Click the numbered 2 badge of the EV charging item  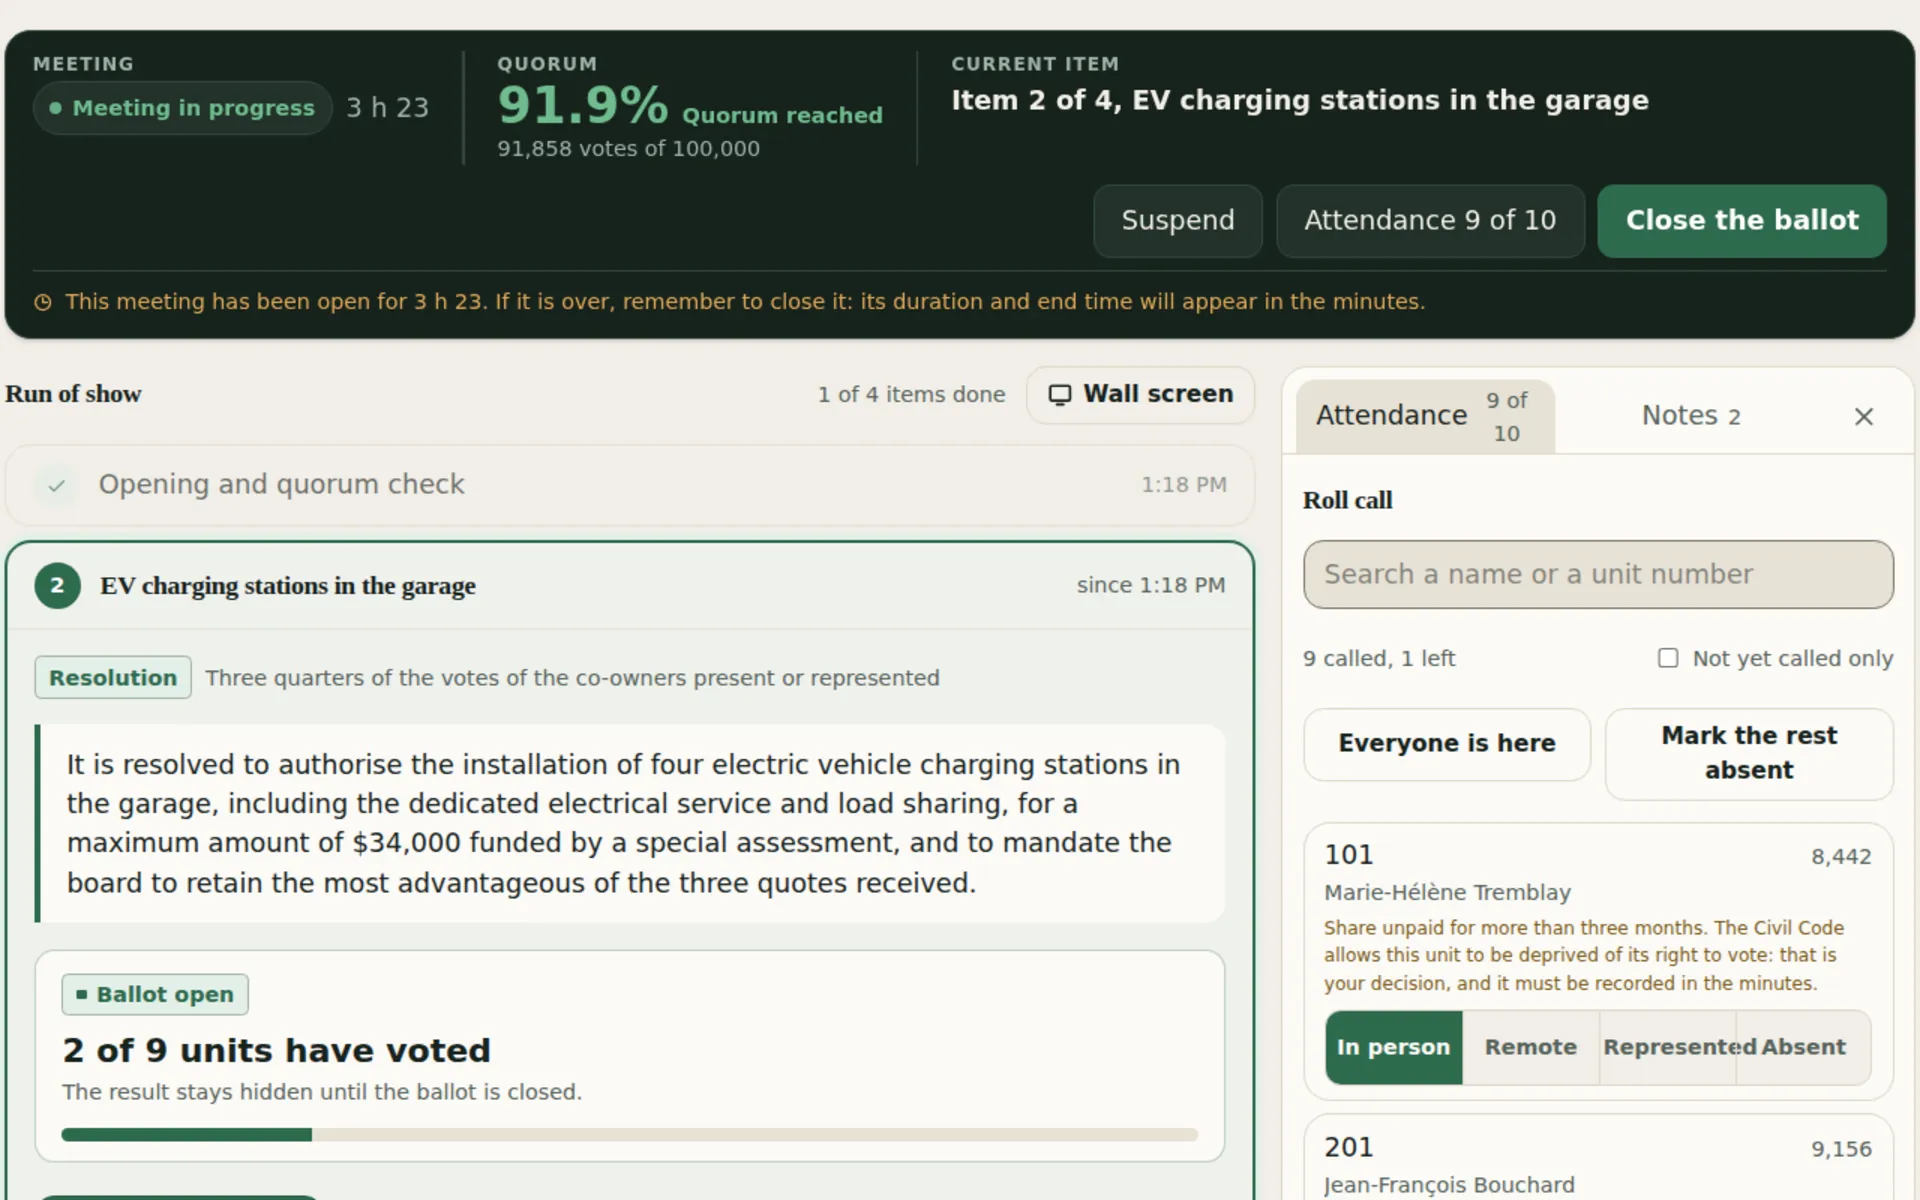[57, 586]
